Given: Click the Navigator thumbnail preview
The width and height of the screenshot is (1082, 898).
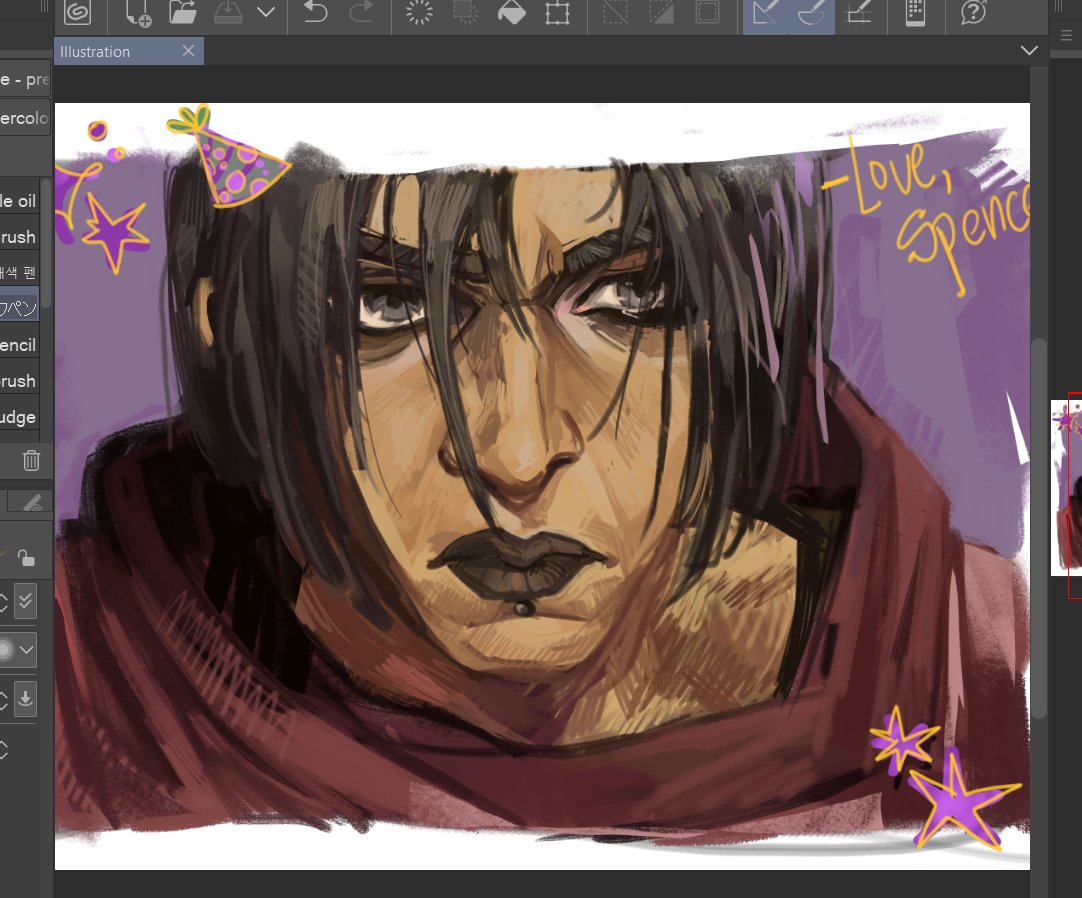Looking at the screenshot, I should (x=1066, y=487).
